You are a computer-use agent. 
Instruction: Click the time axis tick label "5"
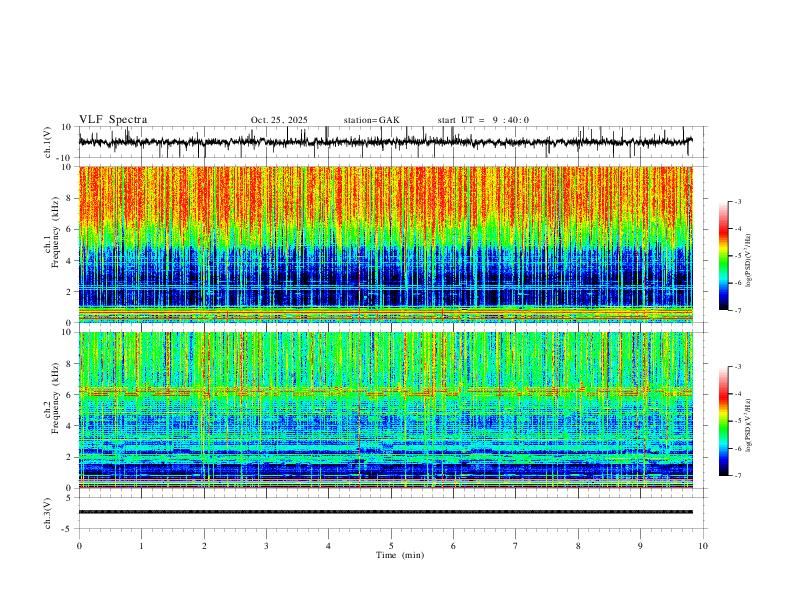click(x=391, y=546)
